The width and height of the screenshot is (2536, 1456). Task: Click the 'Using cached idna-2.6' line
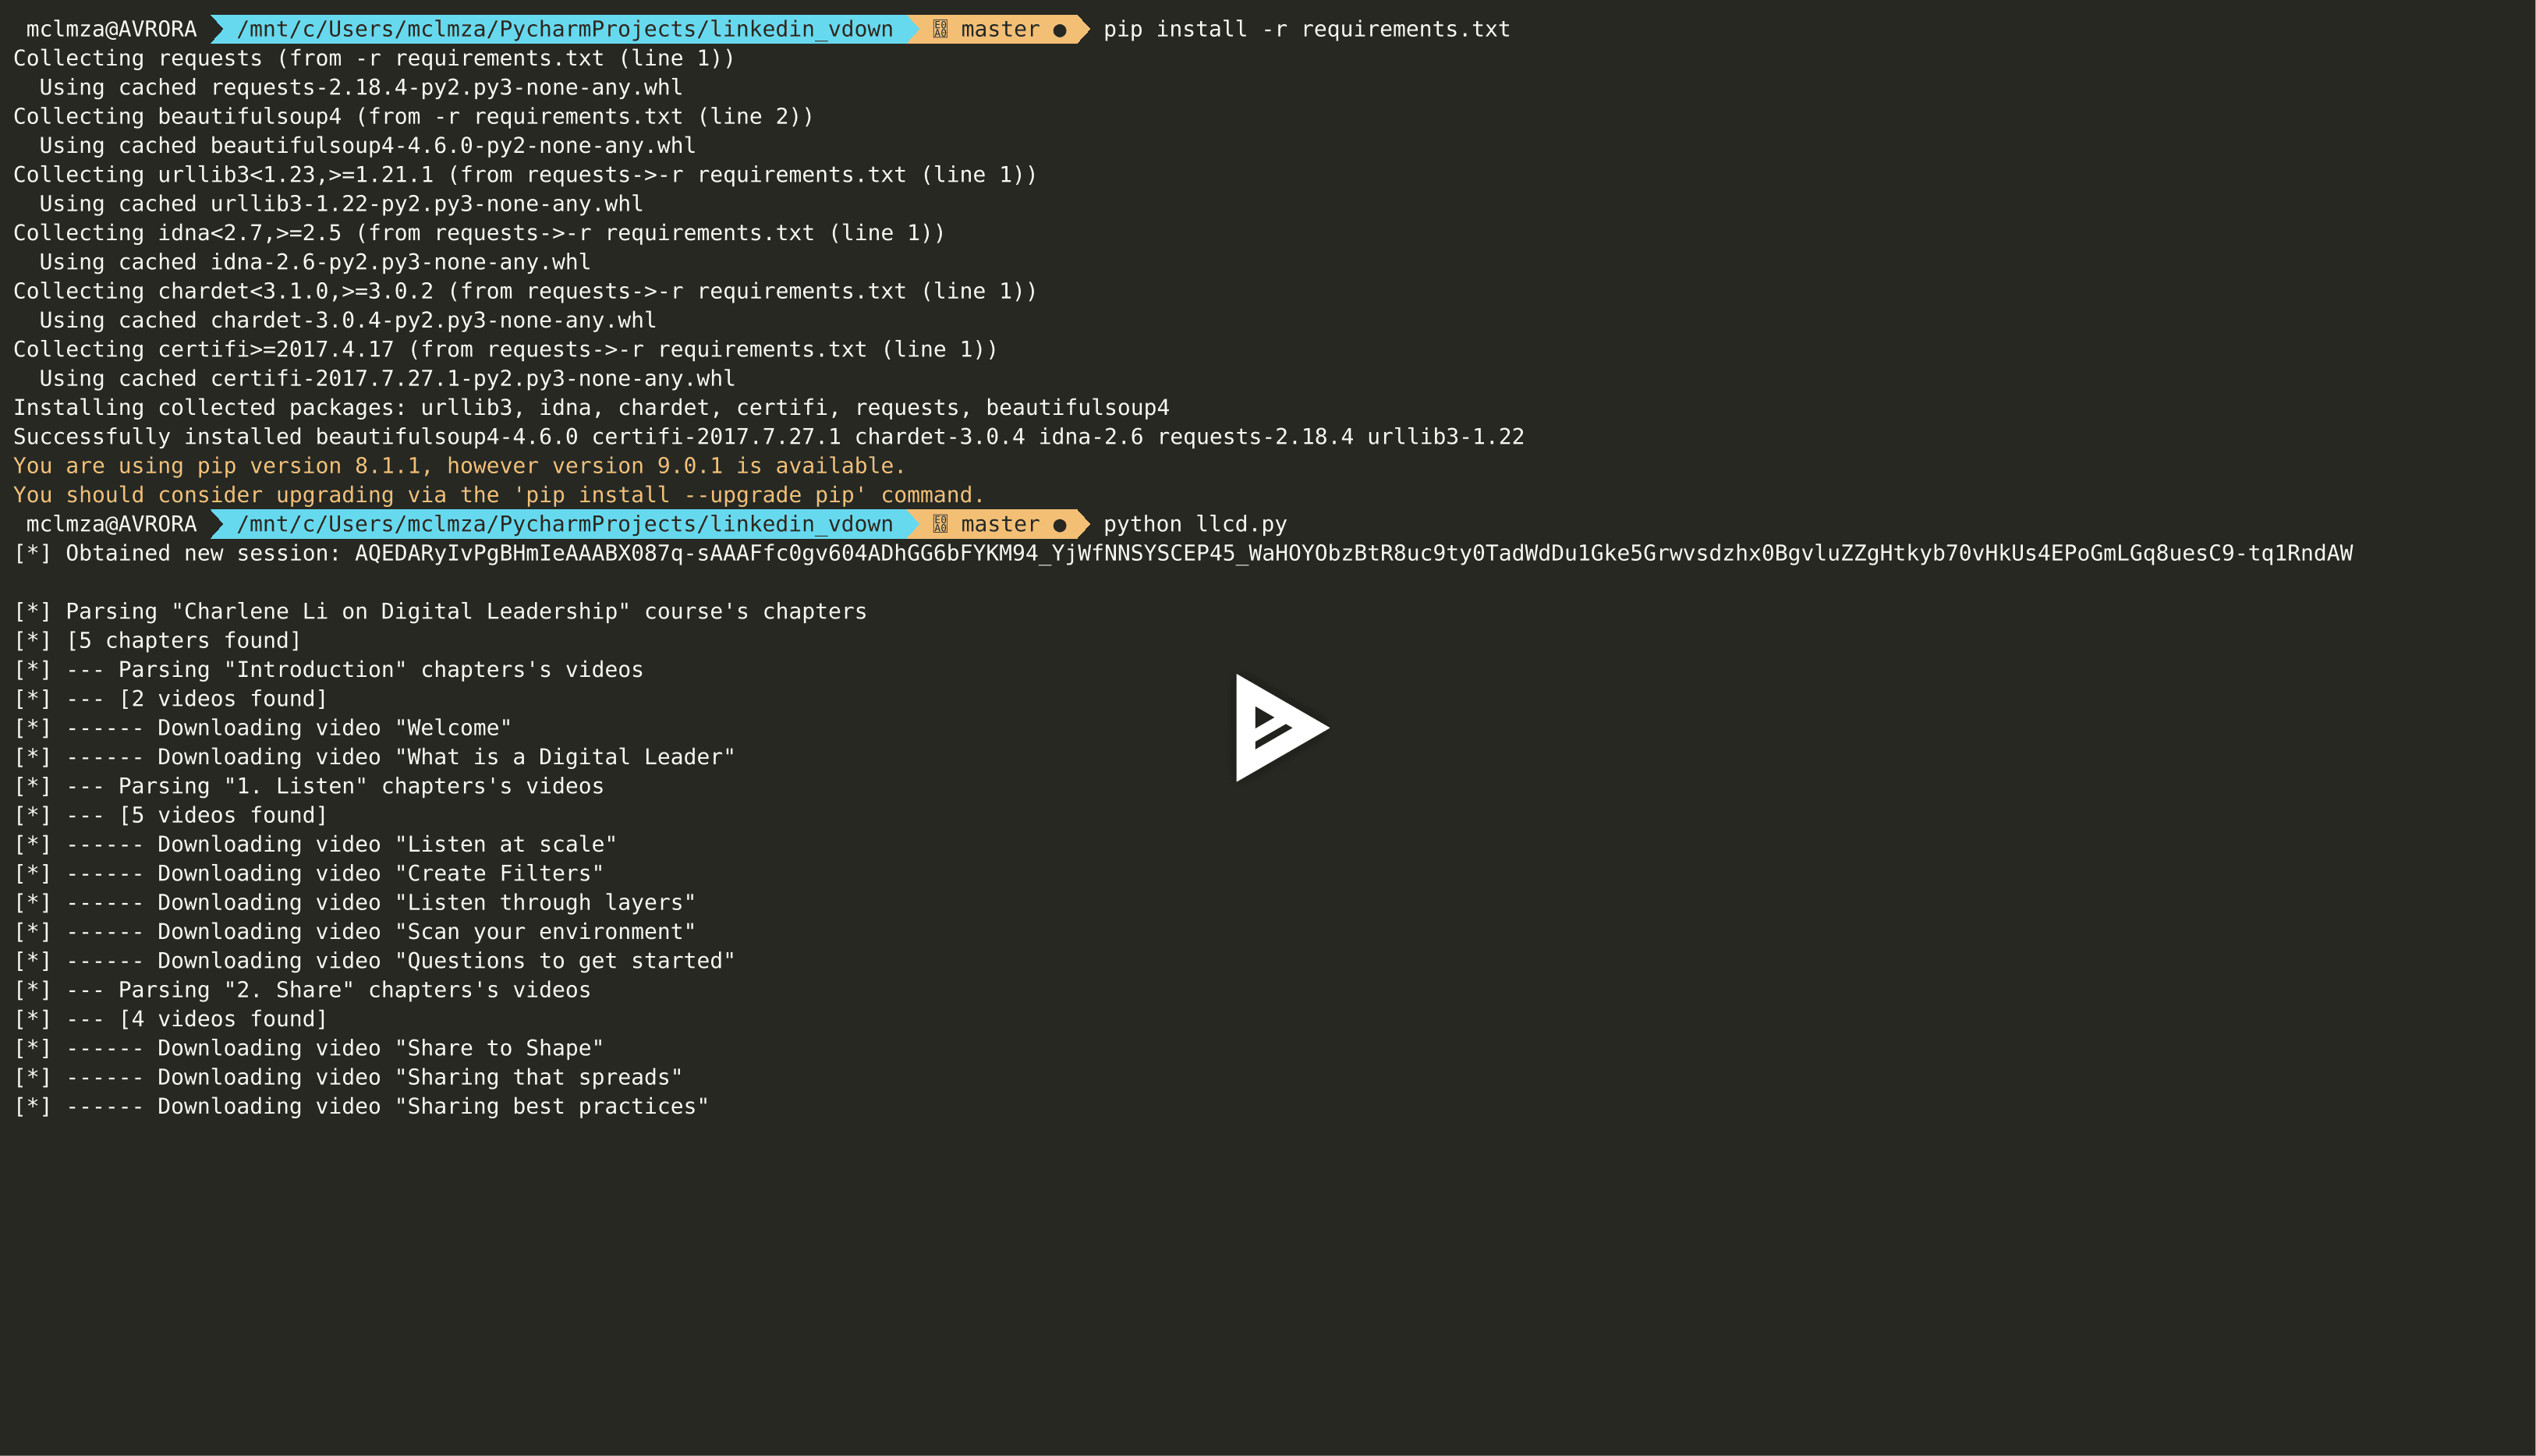[x=315, y=262]
